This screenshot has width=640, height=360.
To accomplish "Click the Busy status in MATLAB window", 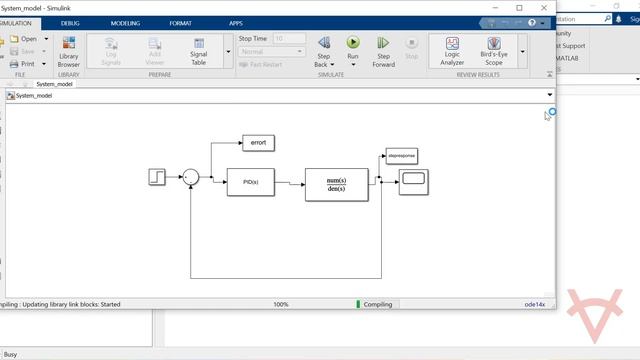I will click(x=10, y=354).
